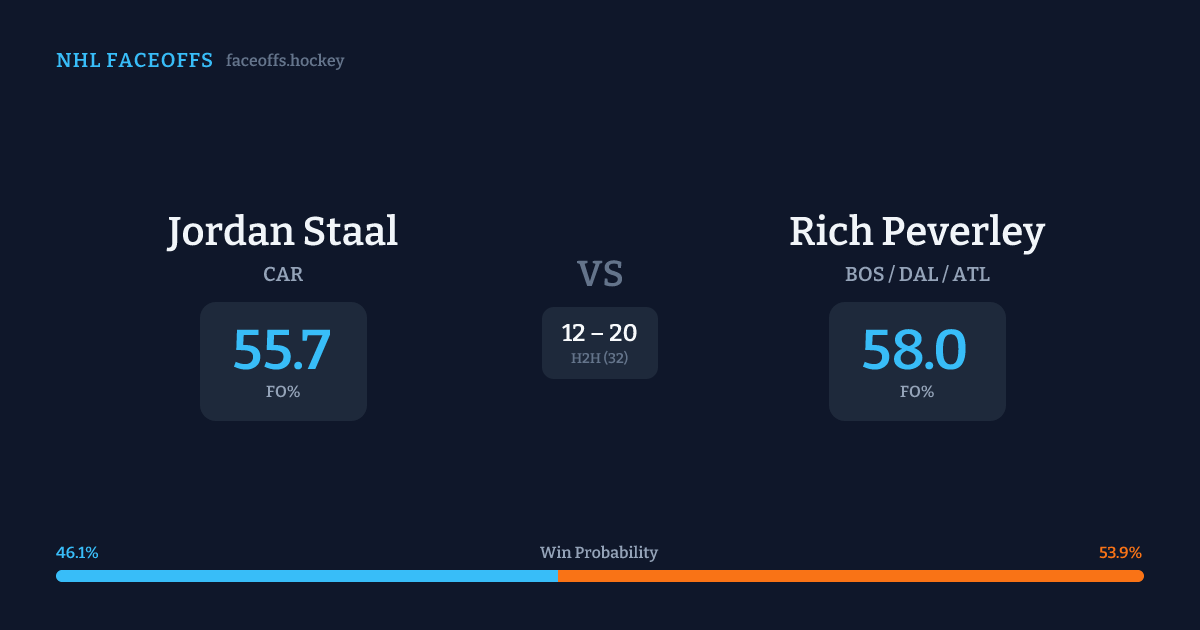The width and height of the screenshot is (1200, 630).
Task: Click the 58.0 number
Action: coord(915,350)
